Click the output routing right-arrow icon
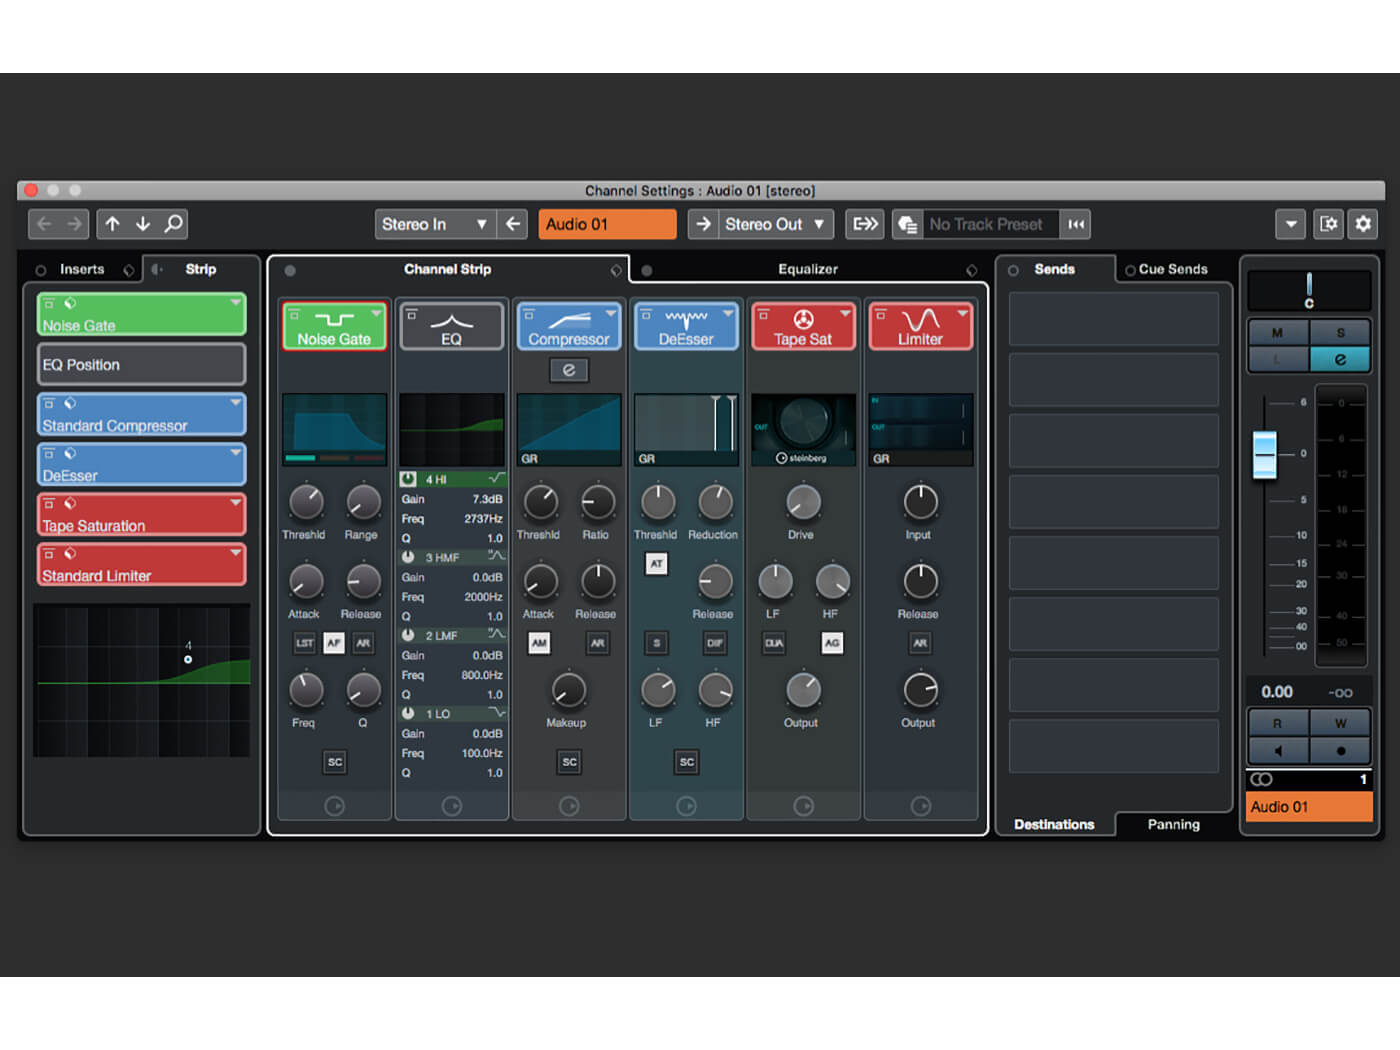This screenshot has height=1050, width=1400. 703,224
